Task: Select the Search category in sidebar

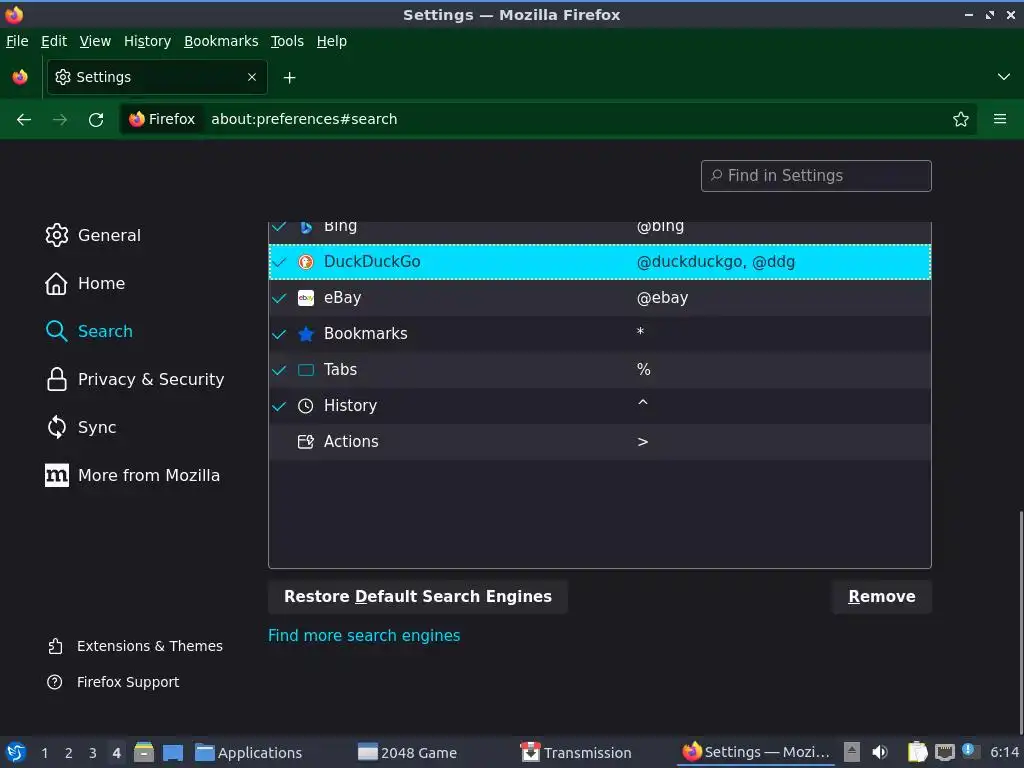Action: pyautogui.click(x=89, y=331)
